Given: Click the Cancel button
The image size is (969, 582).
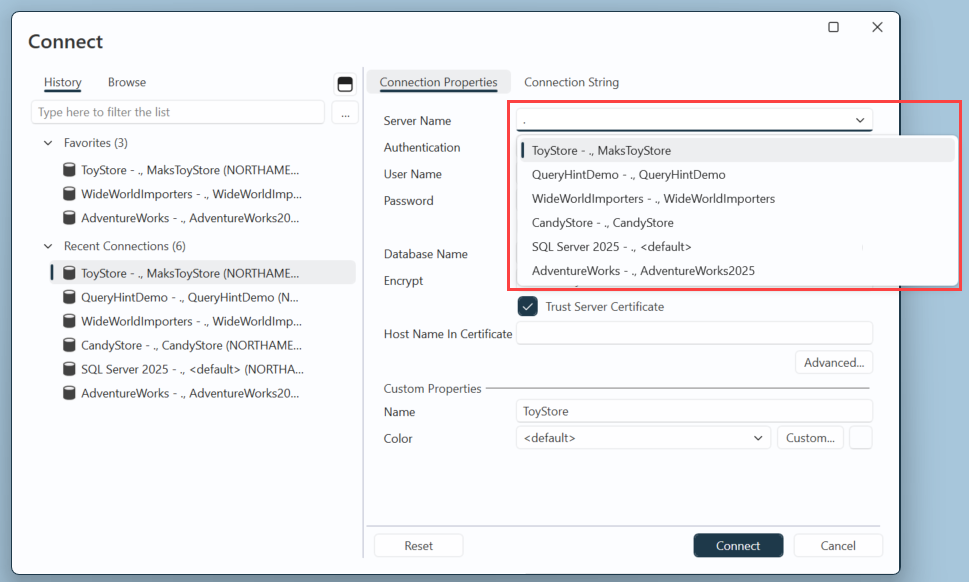Looking at the screenshot, I should [838, 546].
